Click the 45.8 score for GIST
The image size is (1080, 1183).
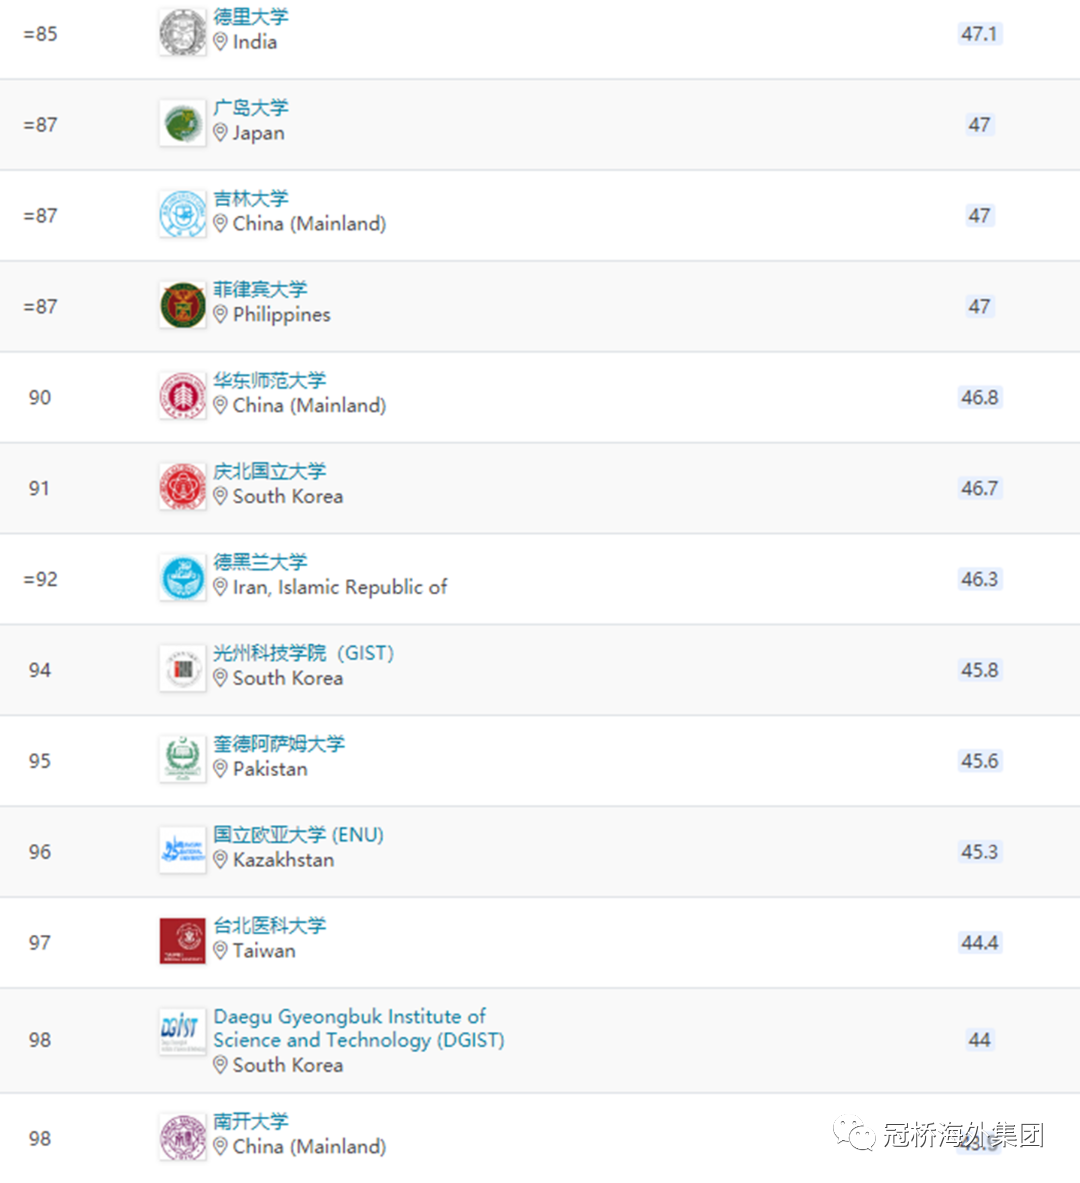(980, 670)
